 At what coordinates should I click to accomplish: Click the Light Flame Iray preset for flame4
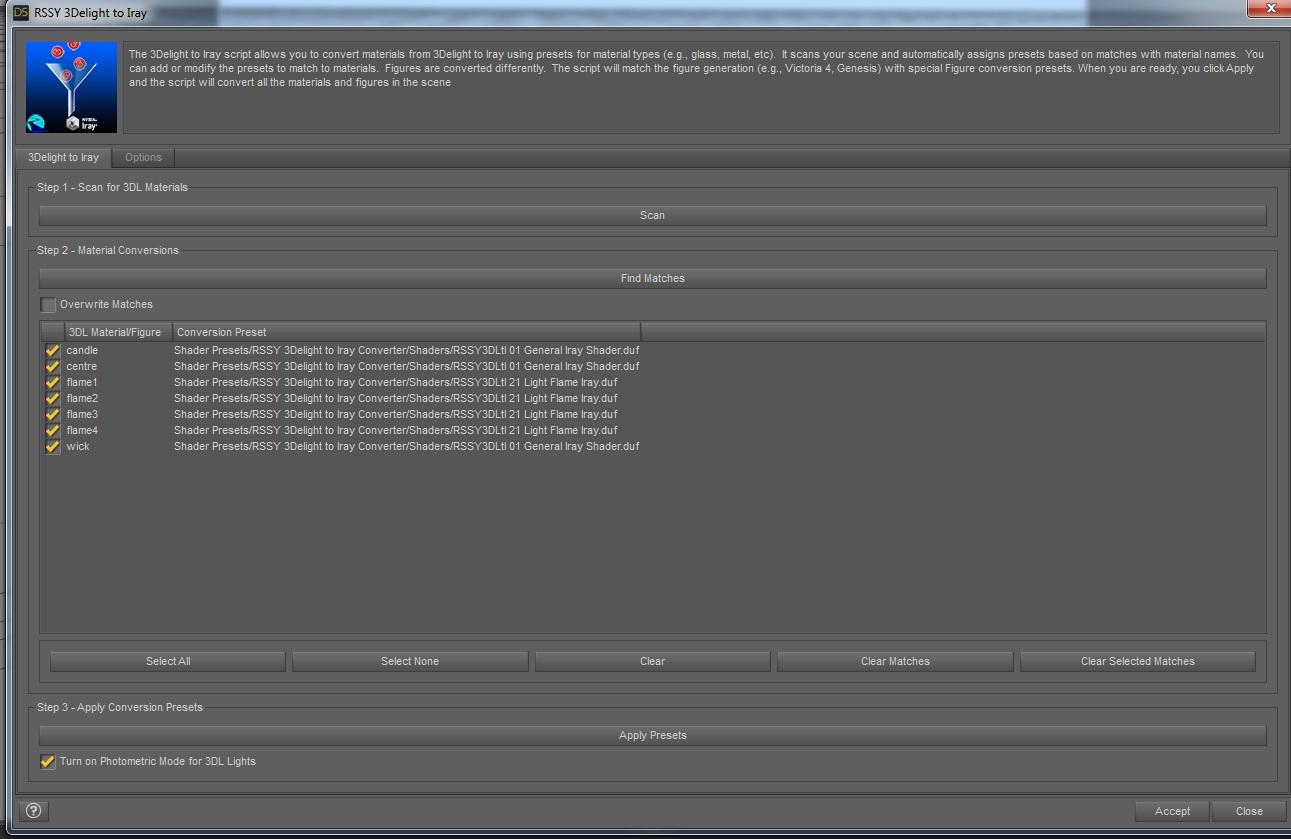396,431
